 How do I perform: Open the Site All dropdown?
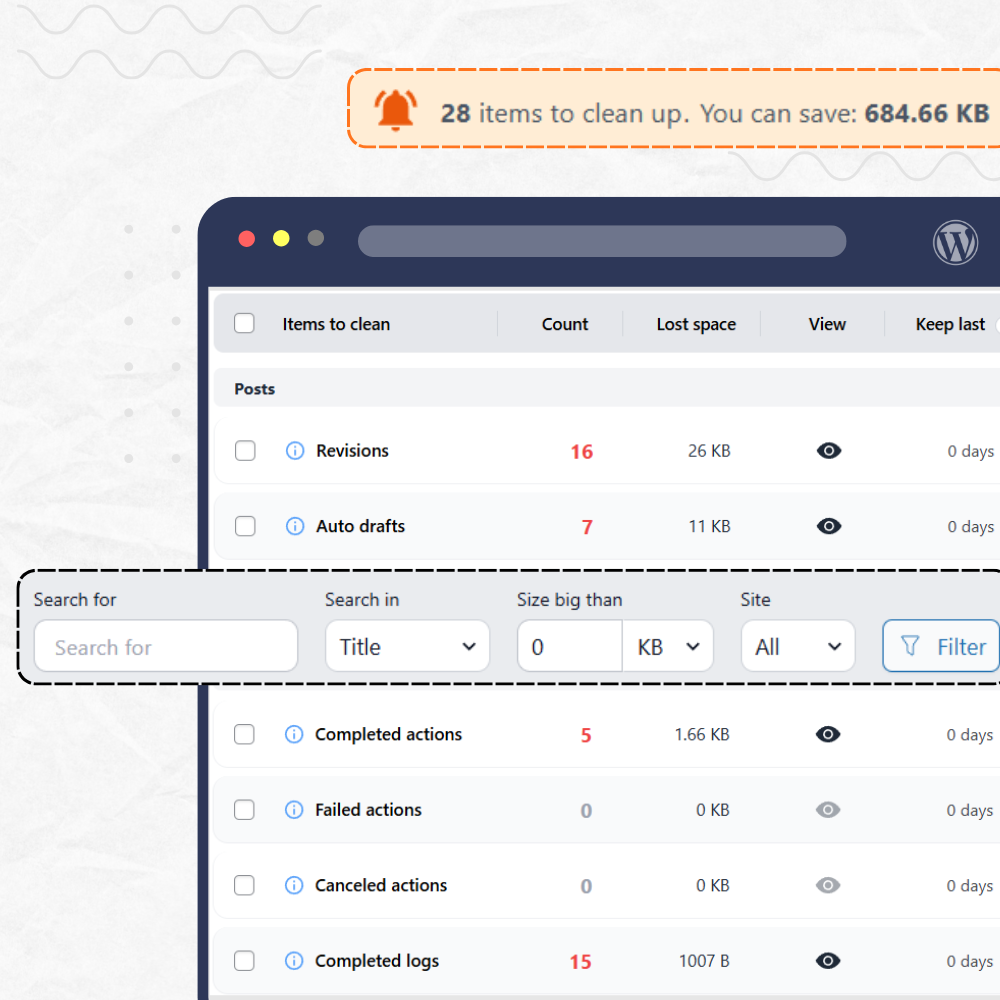(x=797, y=646)
